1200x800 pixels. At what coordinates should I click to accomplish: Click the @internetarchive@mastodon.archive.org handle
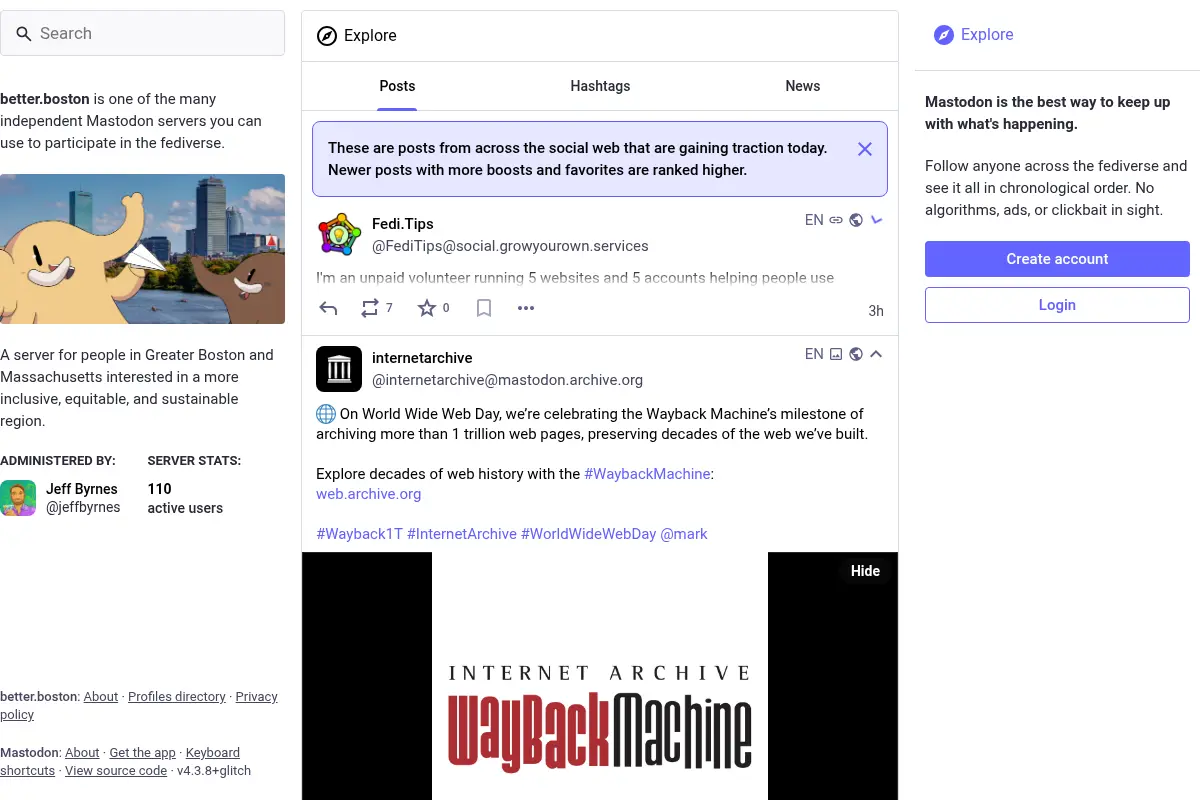[507, 380]
